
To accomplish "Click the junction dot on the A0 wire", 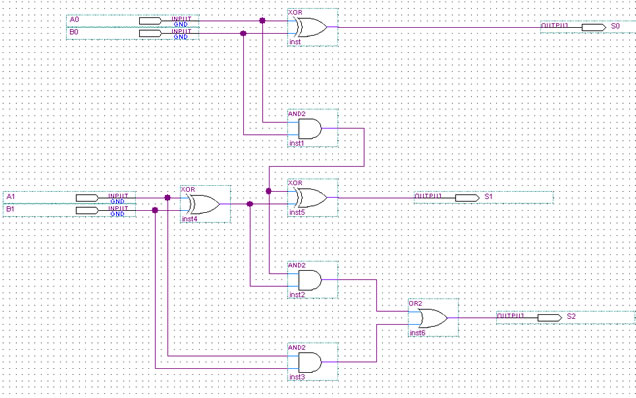I will tap(262, 20).
